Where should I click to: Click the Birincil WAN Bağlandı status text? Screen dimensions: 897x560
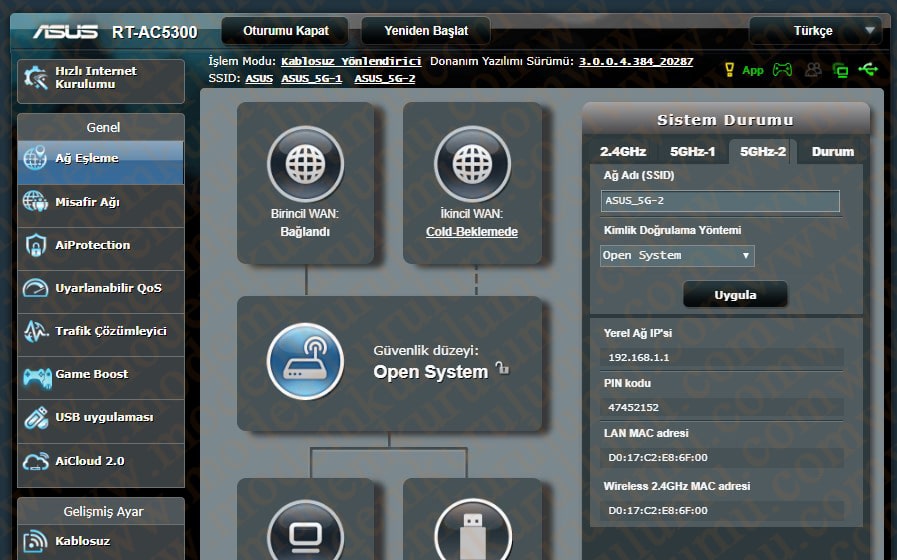305,232
